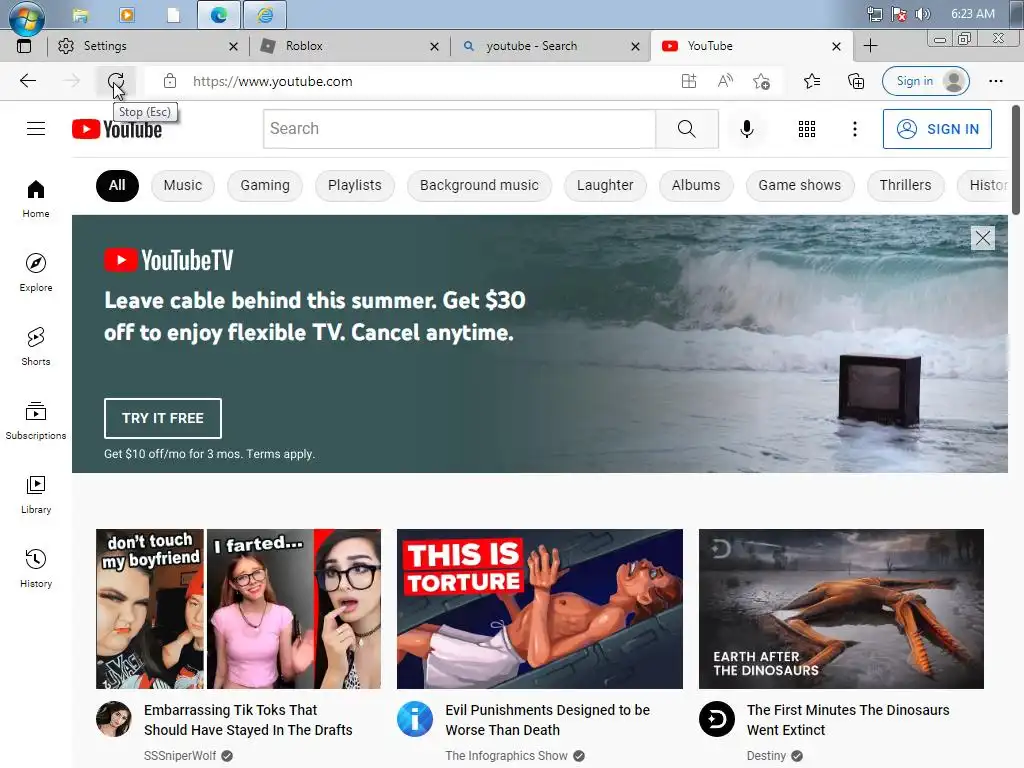The image size is (1024, 768).
Task: View site information lock icon
Action: pos(170,81)
